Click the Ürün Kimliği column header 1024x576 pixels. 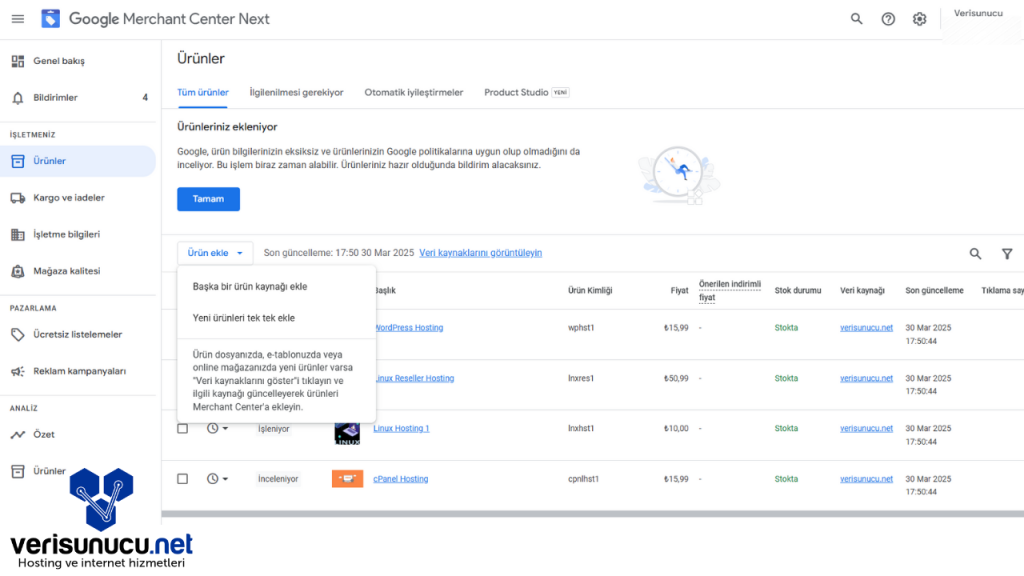point(590,291)
